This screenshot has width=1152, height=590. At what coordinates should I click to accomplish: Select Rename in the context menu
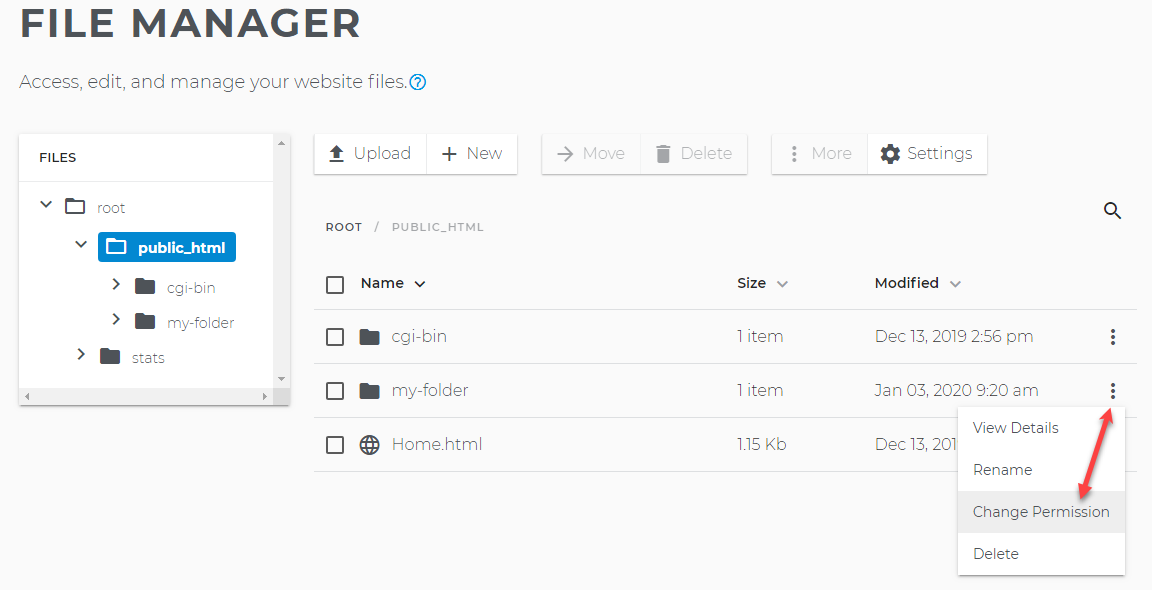tap(1003, 469)
